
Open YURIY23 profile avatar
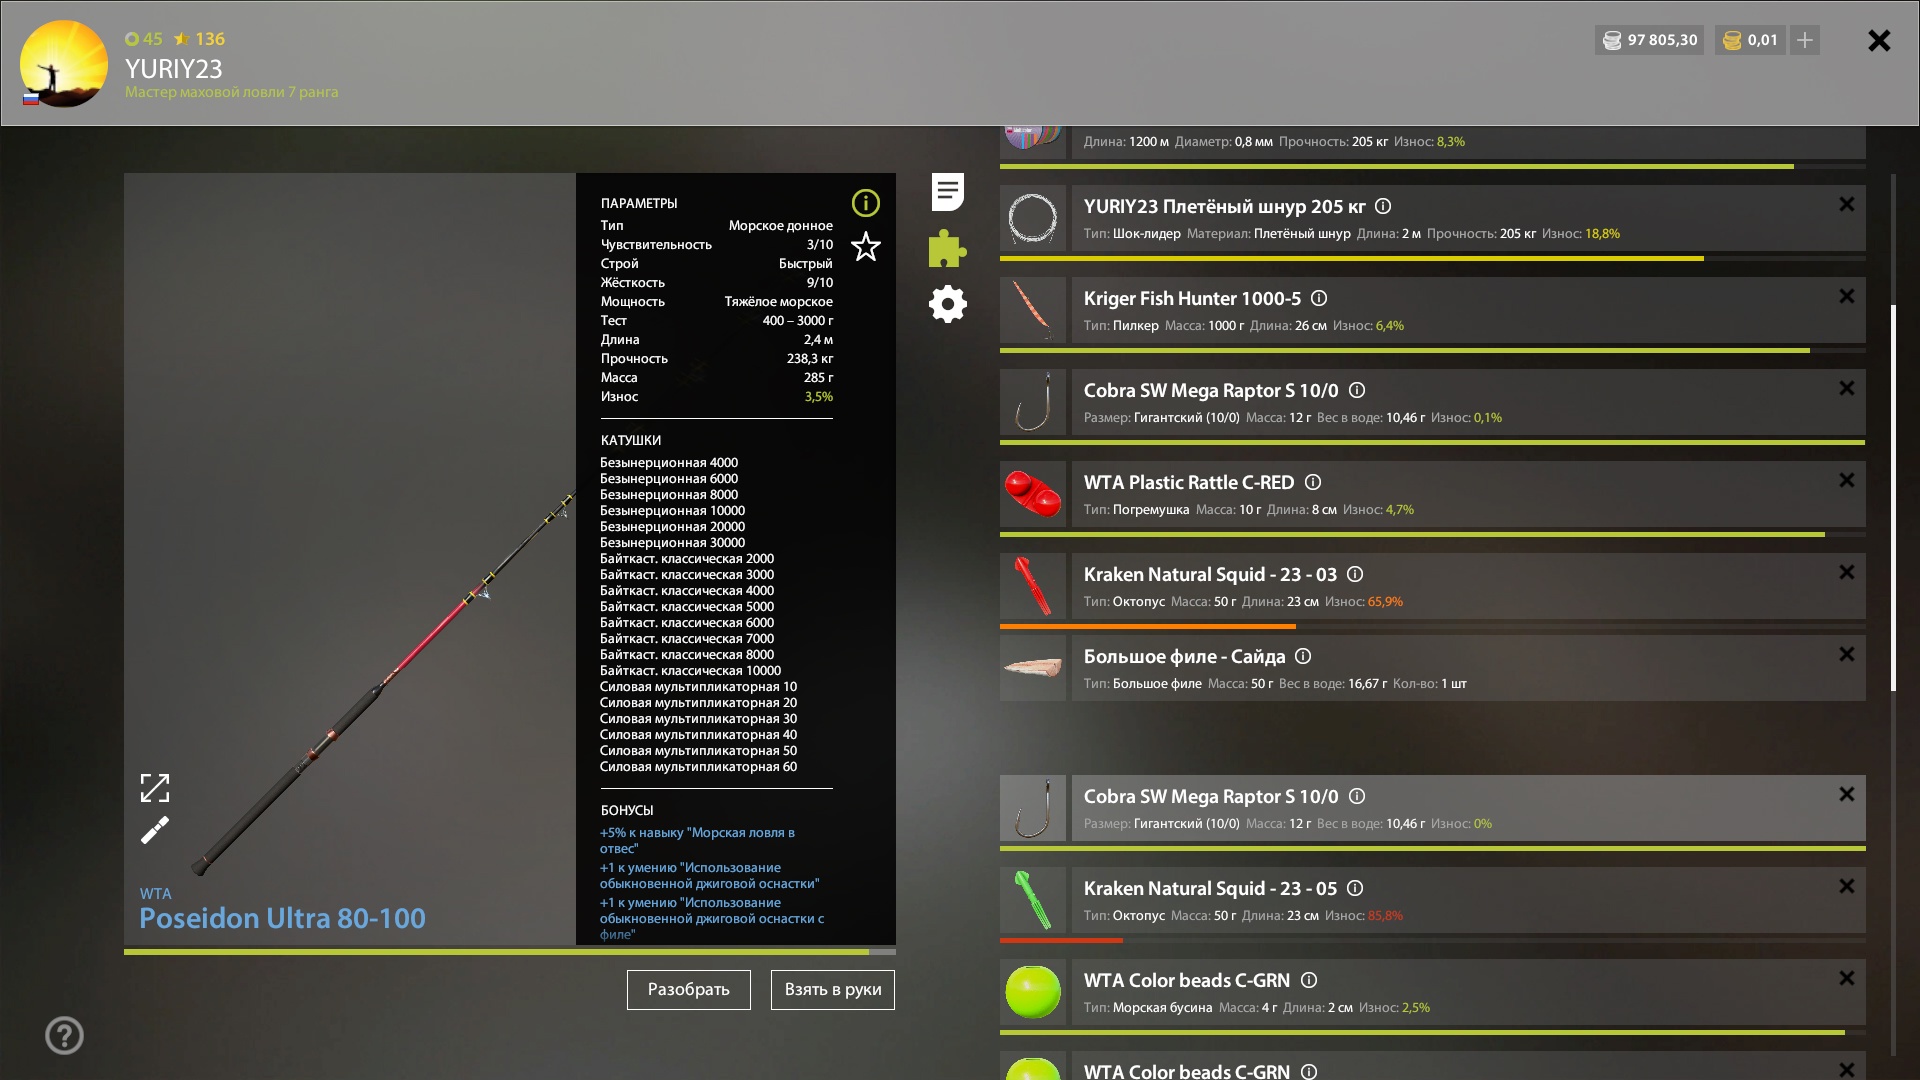[x=64, y=63]
